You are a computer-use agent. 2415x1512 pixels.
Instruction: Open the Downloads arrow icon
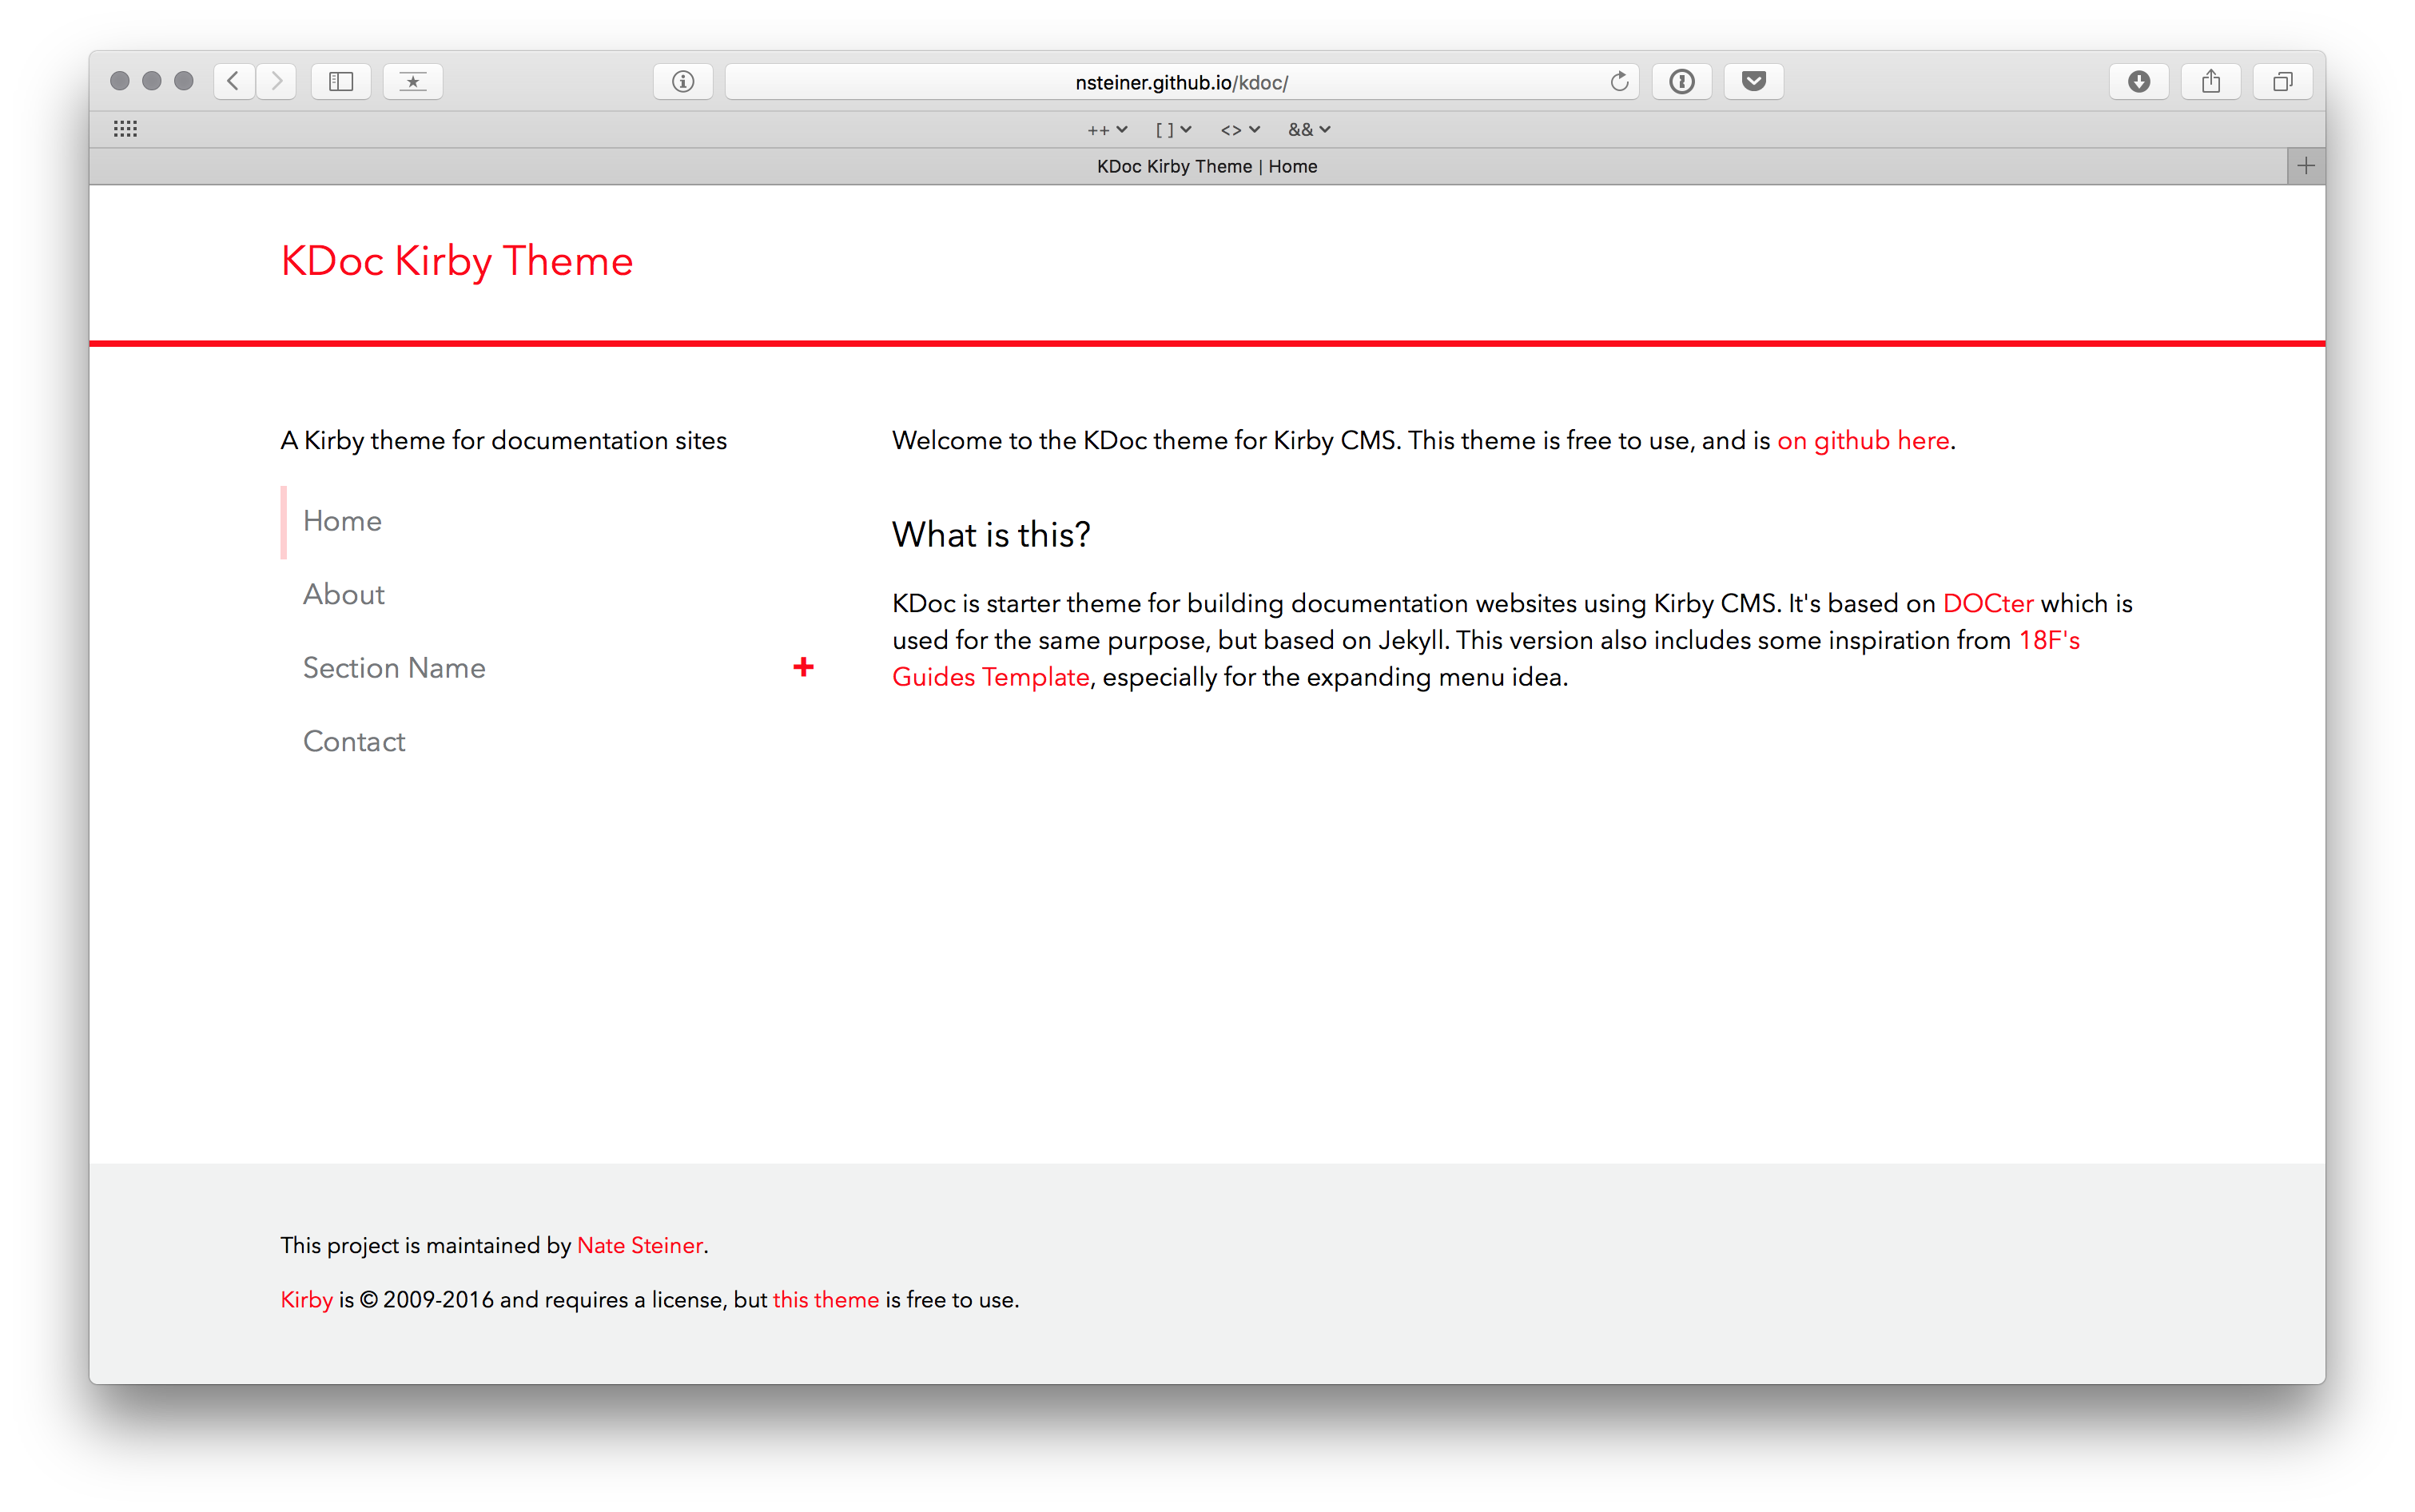(2139, 81)
